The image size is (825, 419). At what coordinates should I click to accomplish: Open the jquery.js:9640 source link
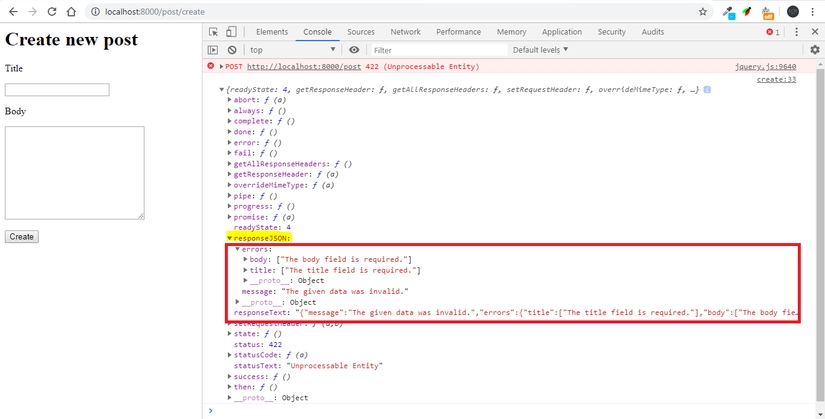pyautogui.click(x=765, y=67)
